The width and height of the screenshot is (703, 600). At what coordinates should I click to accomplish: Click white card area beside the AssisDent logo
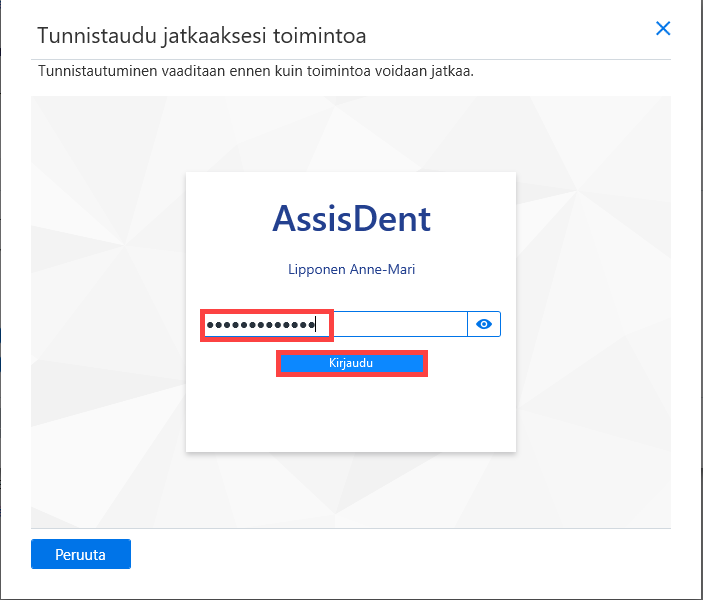tap(473, 219)
